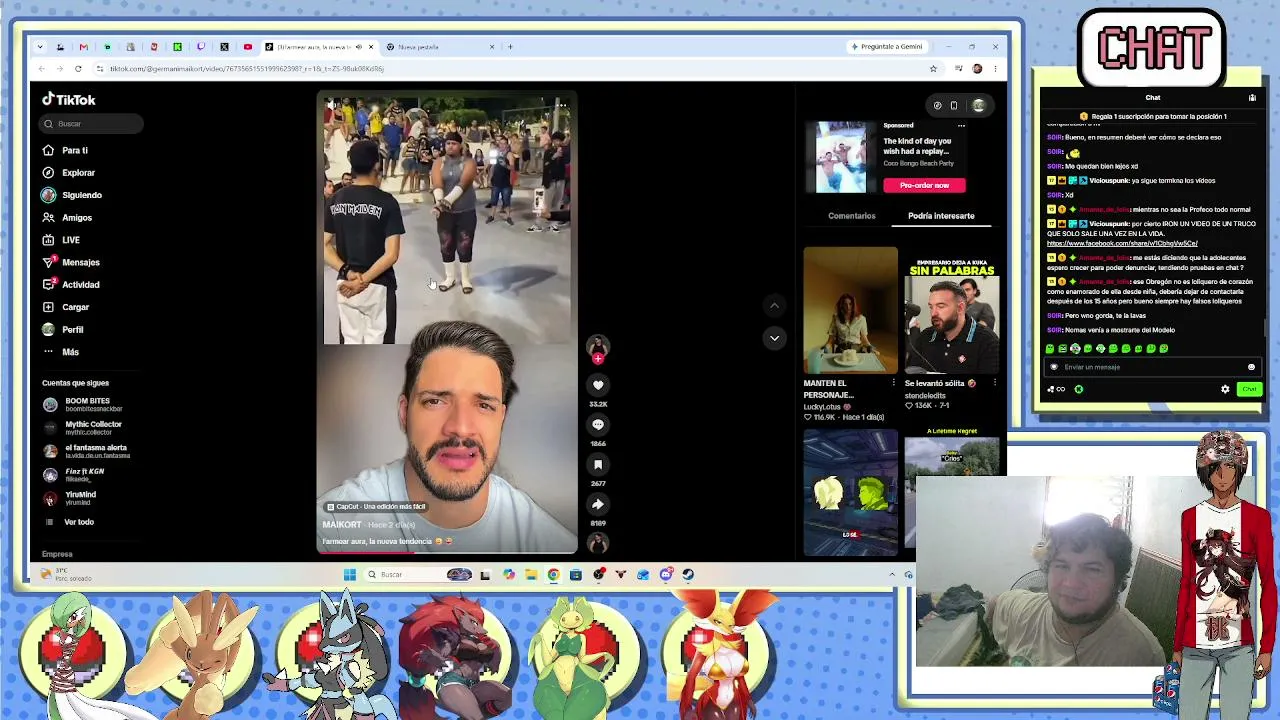
Task: Focus the TikTok Buscar search field
Action: click(92, 124)
